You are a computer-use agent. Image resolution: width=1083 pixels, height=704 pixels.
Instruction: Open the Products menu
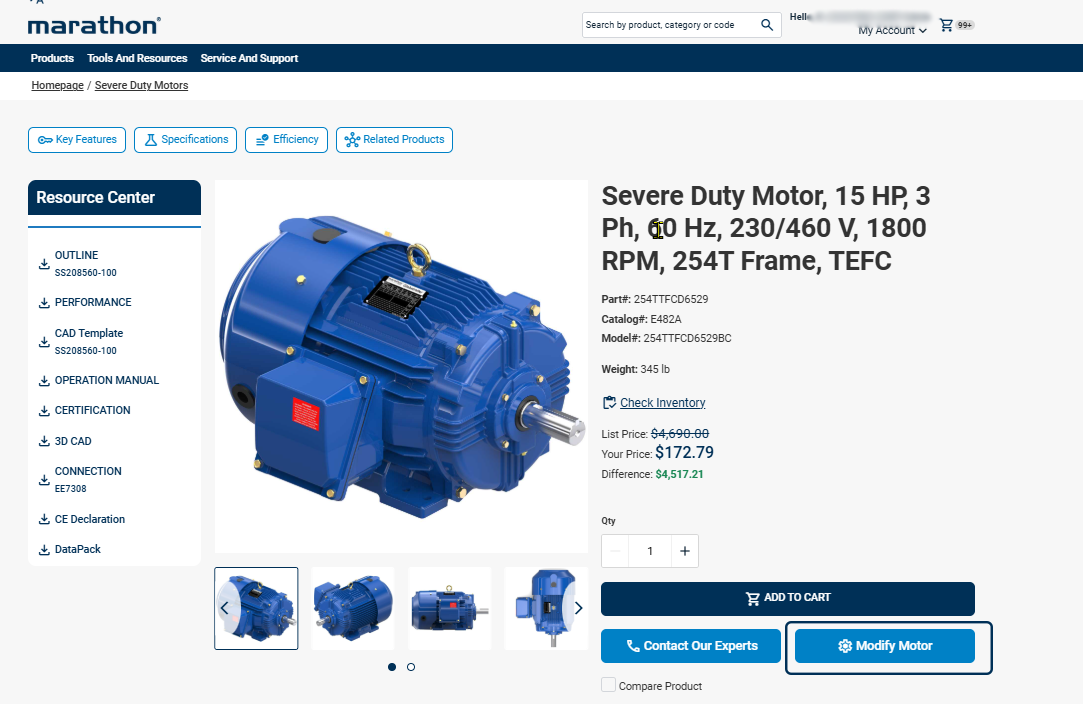(52, 58)
